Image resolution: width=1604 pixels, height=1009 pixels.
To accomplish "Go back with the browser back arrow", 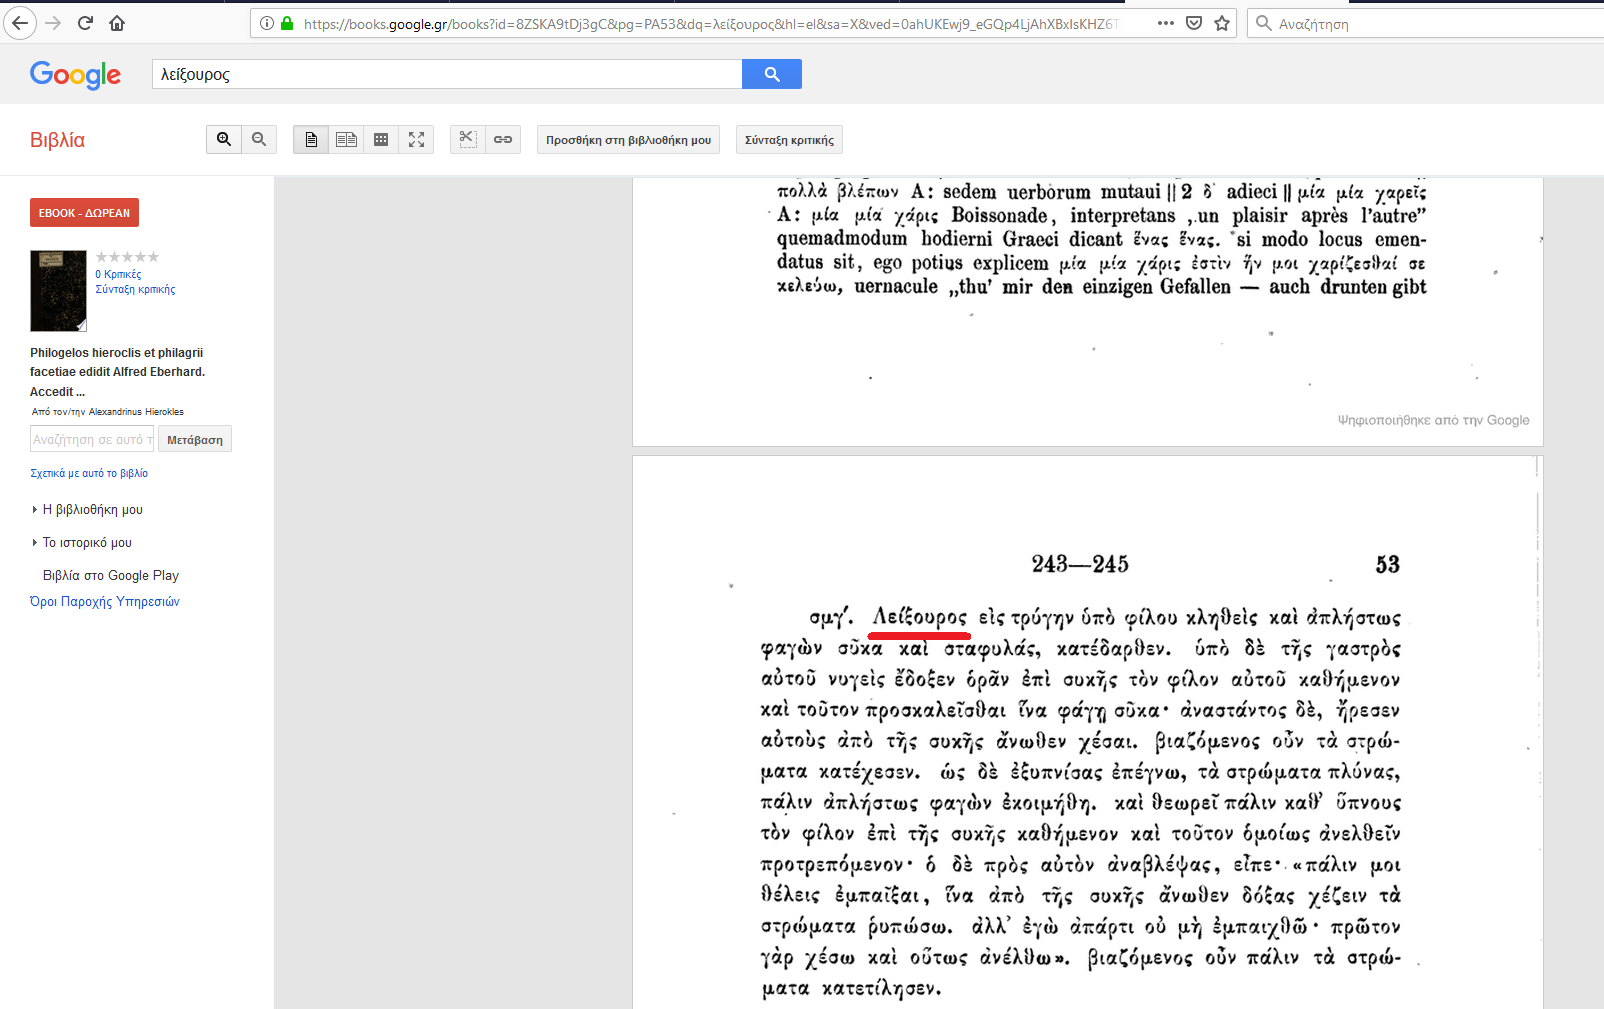I will (x=20, y=23).
